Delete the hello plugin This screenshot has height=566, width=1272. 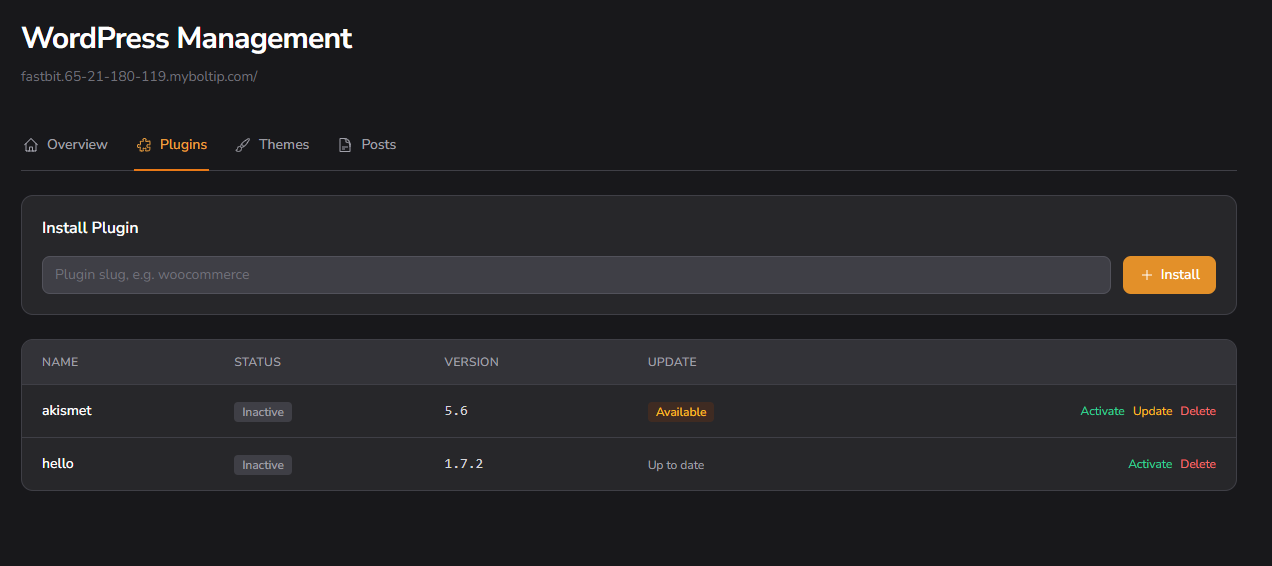pyautogui.click(x=1198, y=464)
